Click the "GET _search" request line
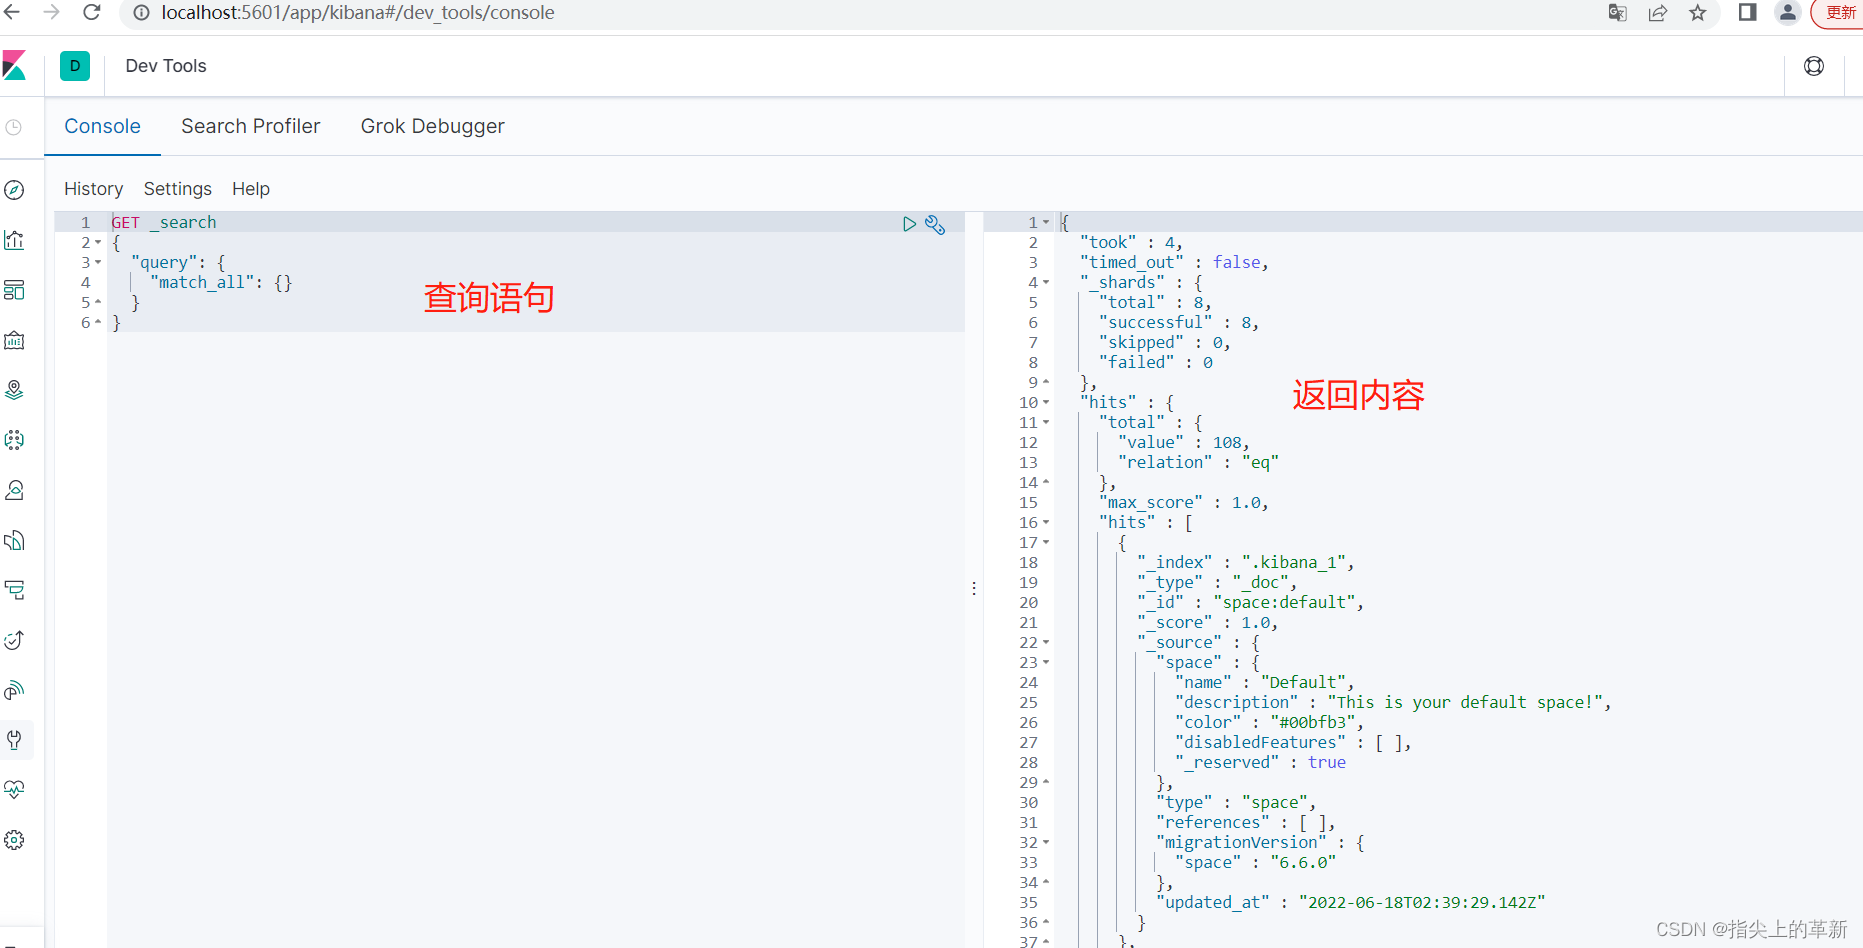This screenshot has width=1863, height=948. 164,222
